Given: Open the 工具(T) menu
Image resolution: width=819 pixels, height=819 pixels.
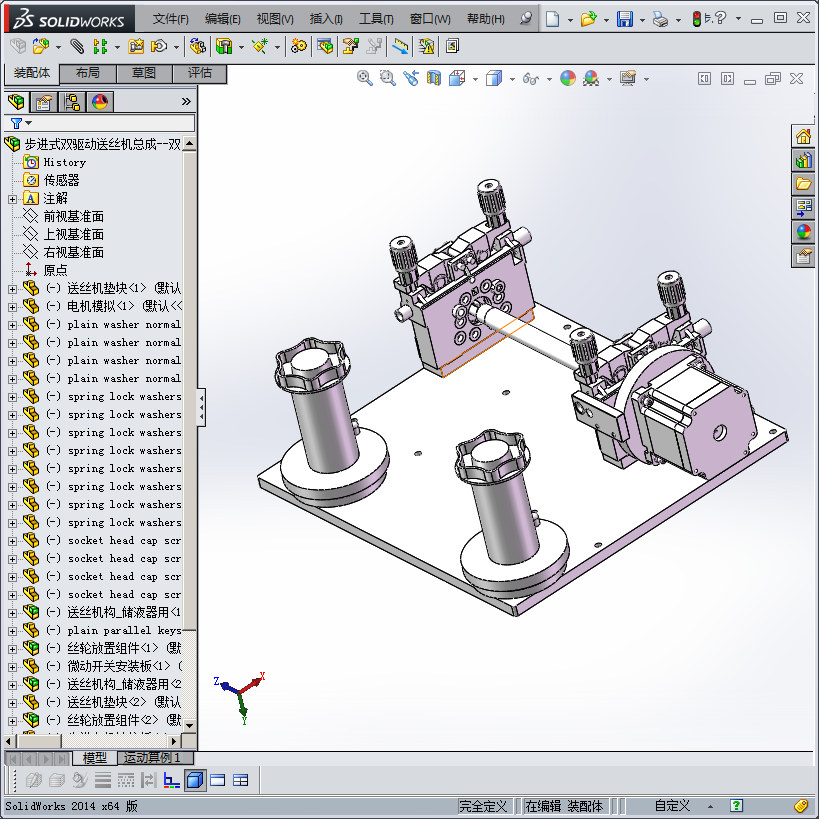Looking at the screenshot, I should [376, 19].
